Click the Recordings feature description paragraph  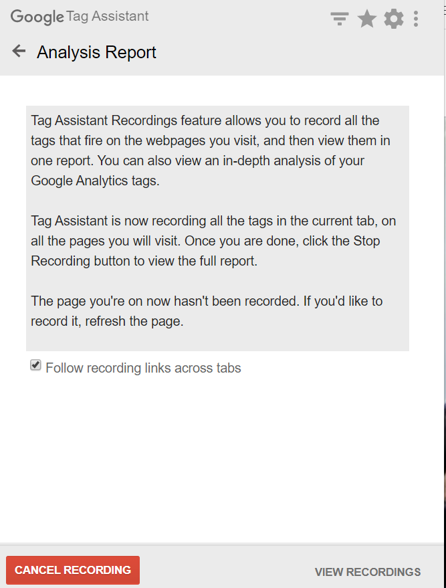210,150
